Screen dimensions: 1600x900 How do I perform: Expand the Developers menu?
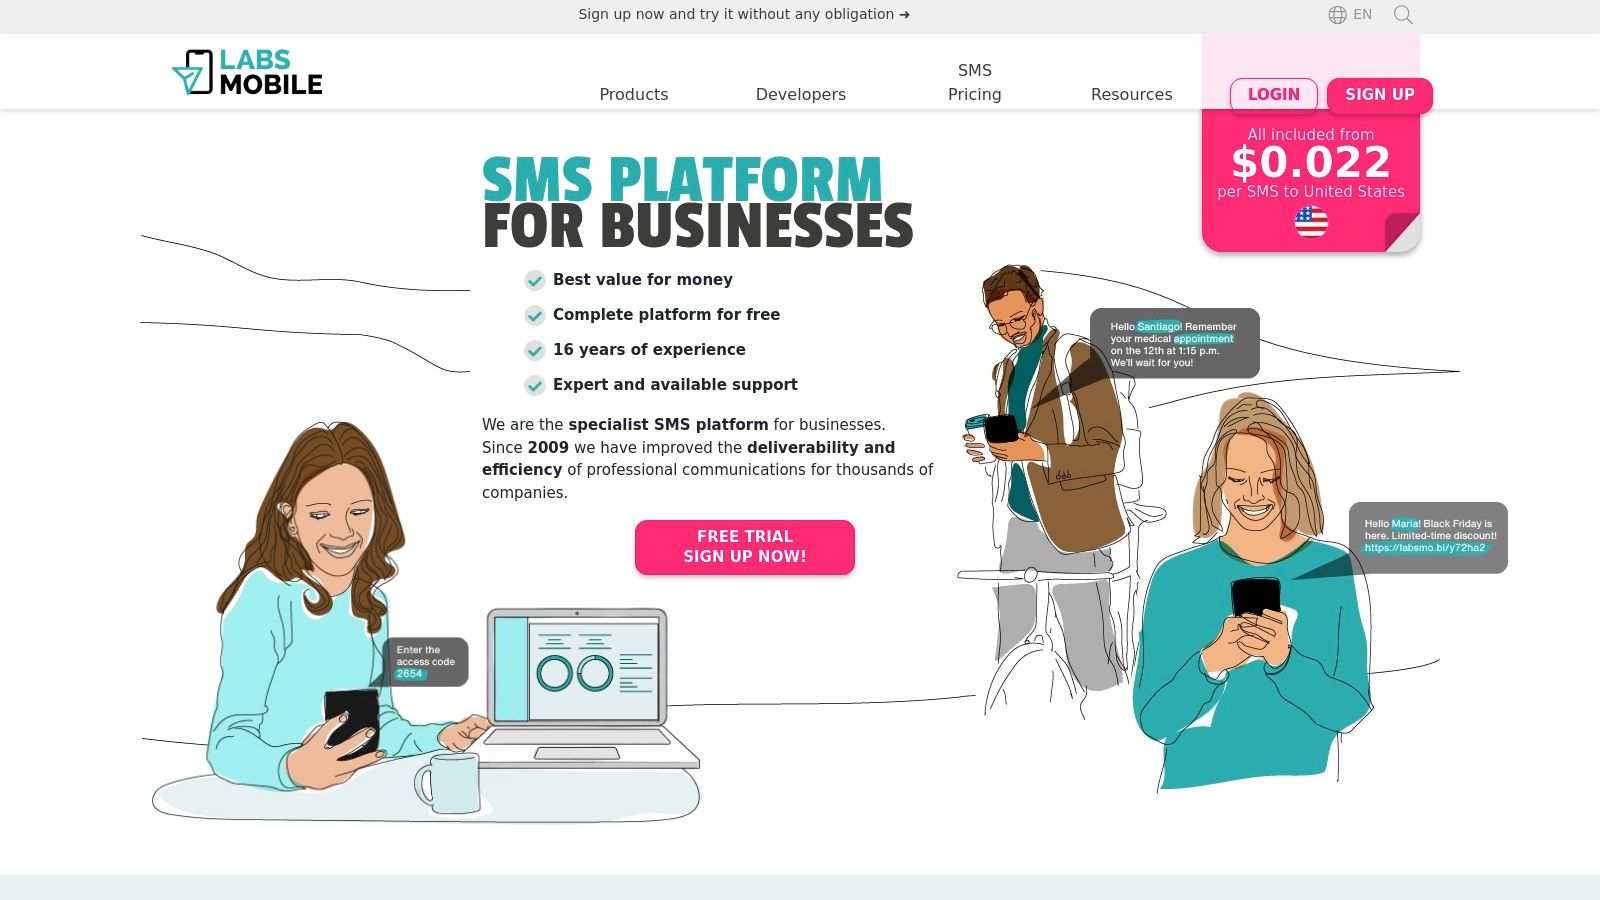point(801,94)
